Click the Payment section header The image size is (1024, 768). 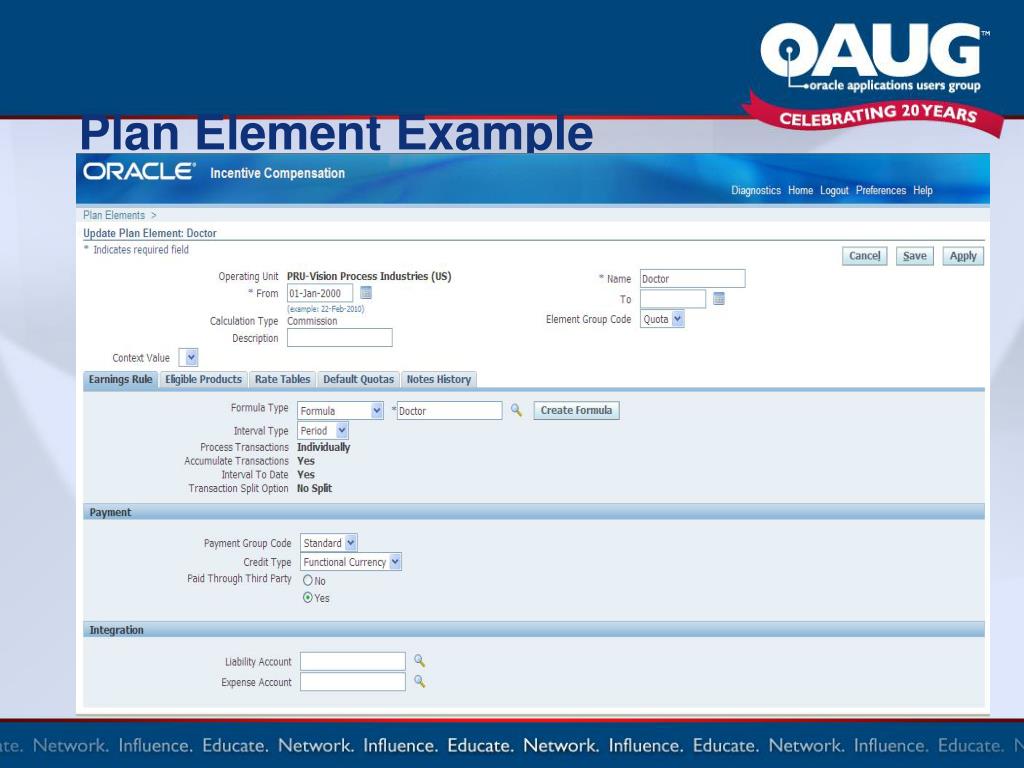coord(534,512)
